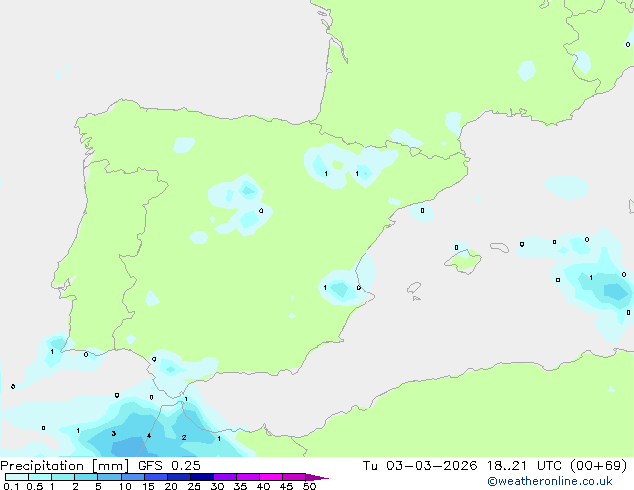Screen dimensions: 634x490
Task: Click the lightest 0.1–0.5 mm legend swatch
Action: click(17, 477)
